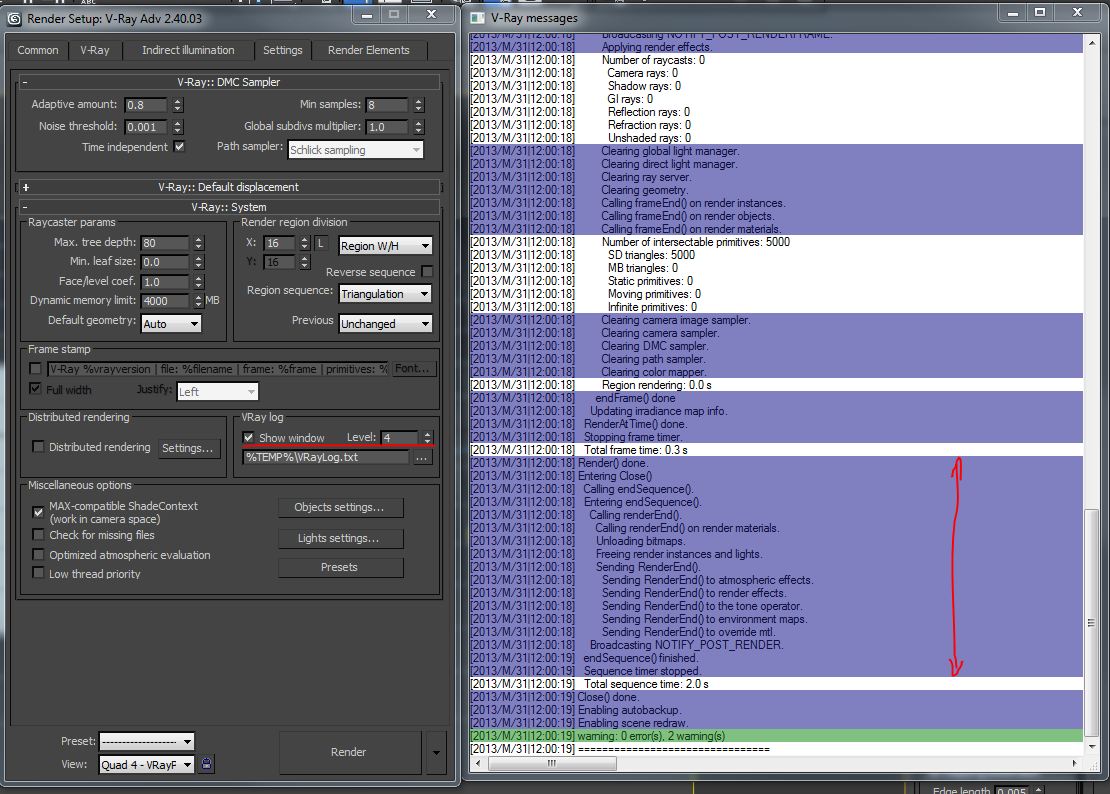Screen dimensions: 1110x794
Task: Click the V-Ray messages horizontal scrollbar thumb
Action: point(552,764)
